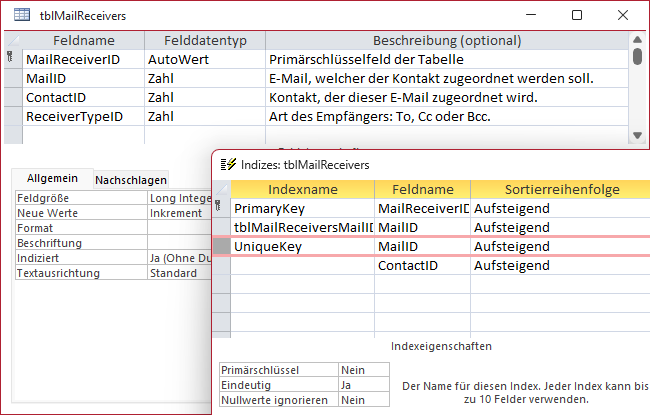The width and height of the screenshot is (650, 415).
Task: Click the empty Beschriftung property field
Action: (x=180, y=243)
